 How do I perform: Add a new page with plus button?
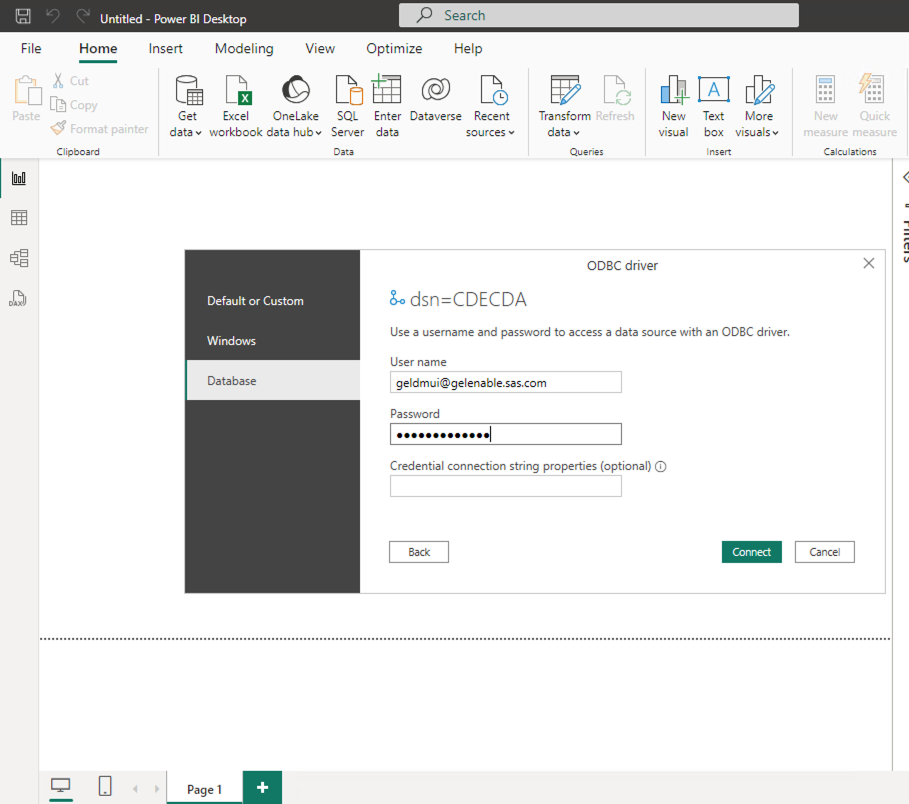pos(262,788)
